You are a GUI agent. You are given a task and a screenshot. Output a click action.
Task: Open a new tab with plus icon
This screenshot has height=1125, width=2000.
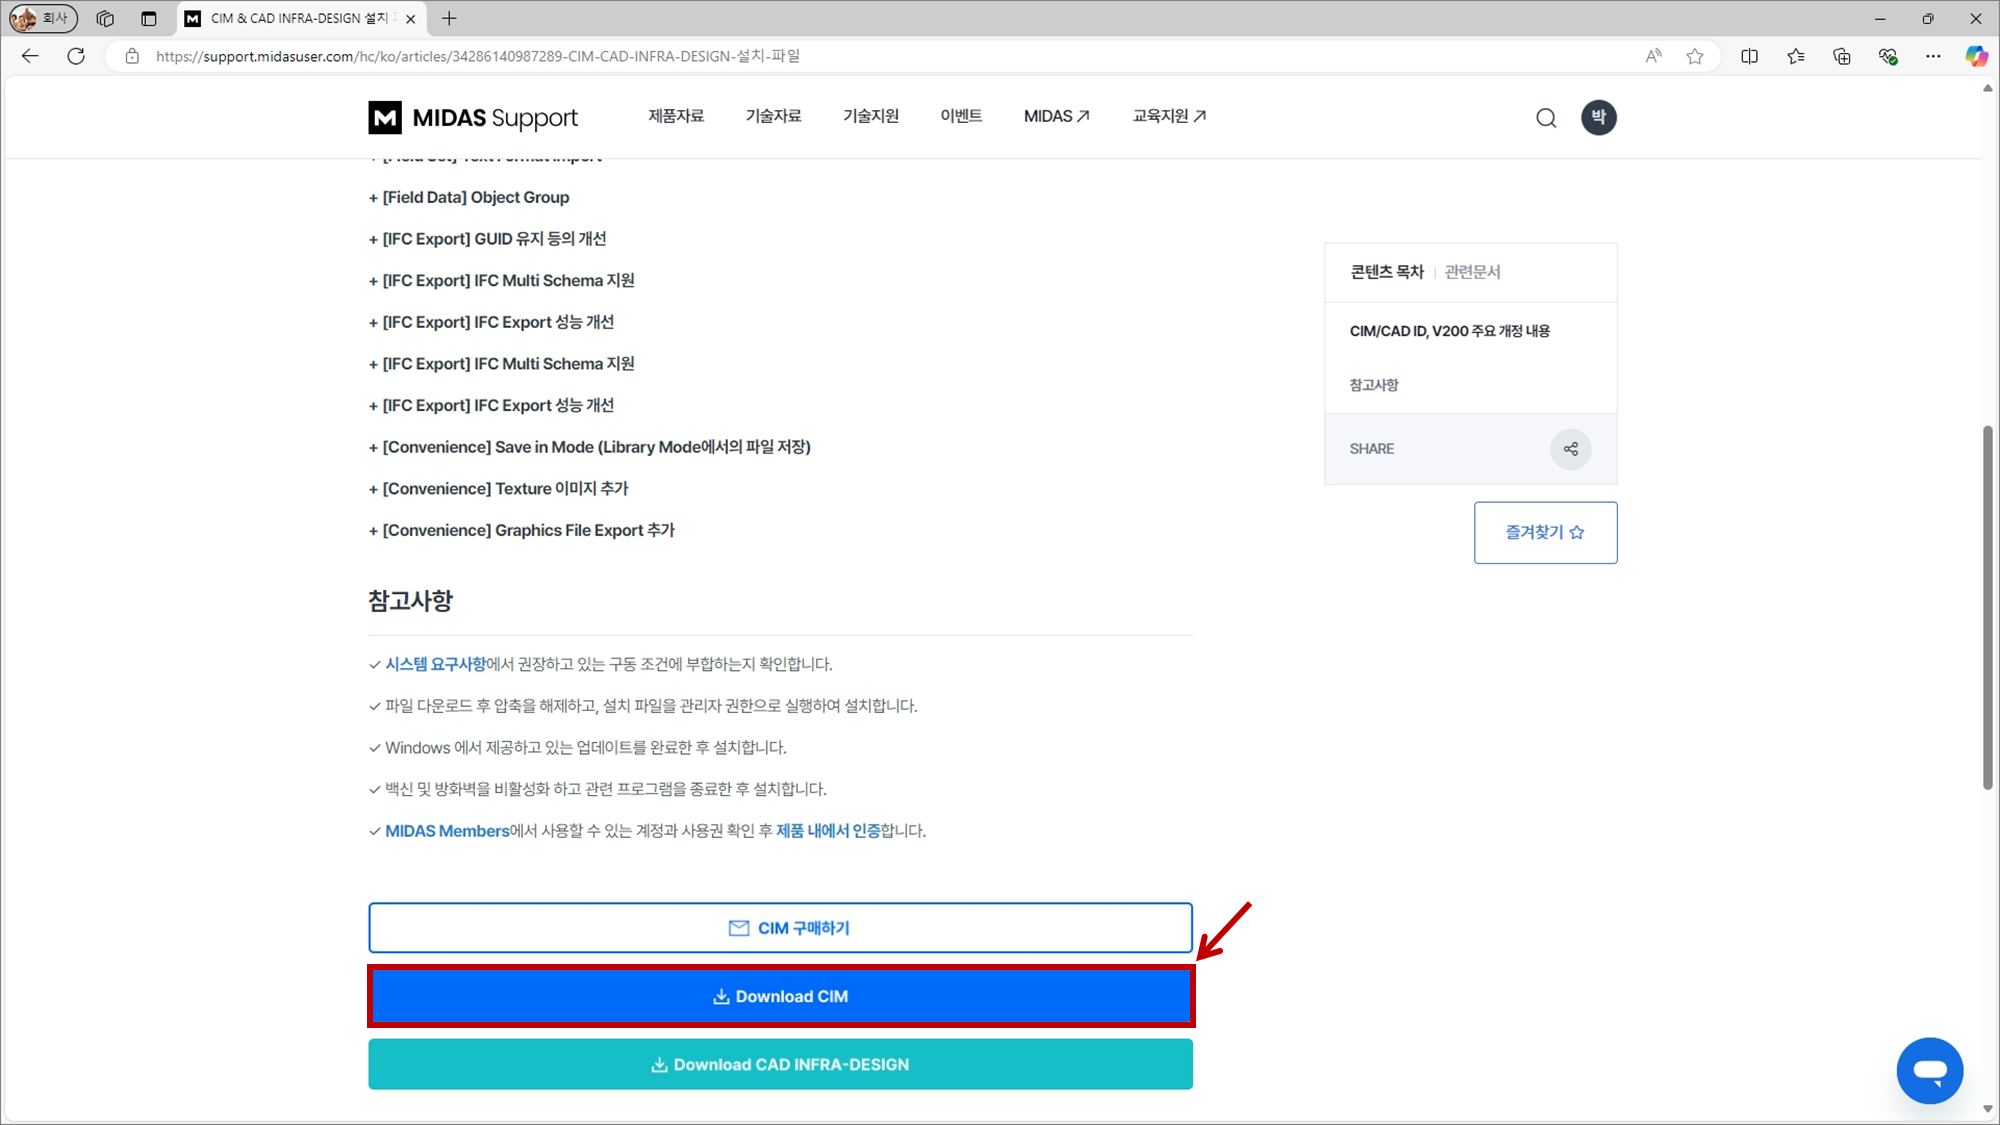click(x=449, y=18)
